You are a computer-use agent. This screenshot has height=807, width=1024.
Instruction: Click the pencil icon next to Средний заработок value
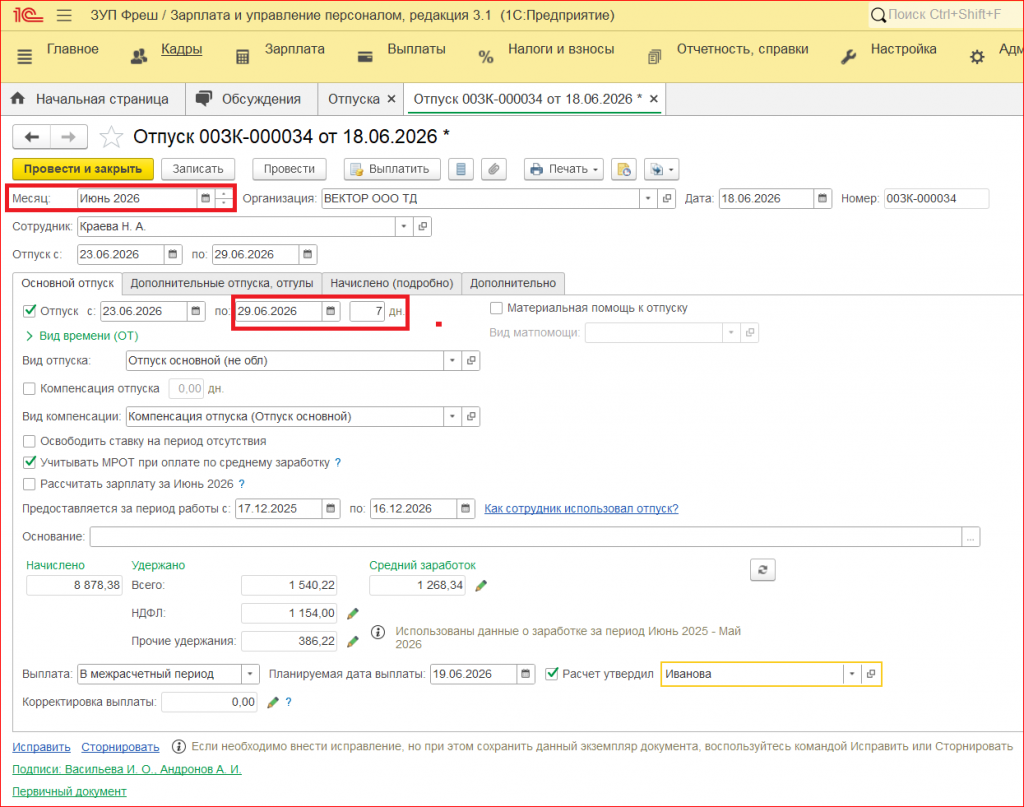pos(481,586)
